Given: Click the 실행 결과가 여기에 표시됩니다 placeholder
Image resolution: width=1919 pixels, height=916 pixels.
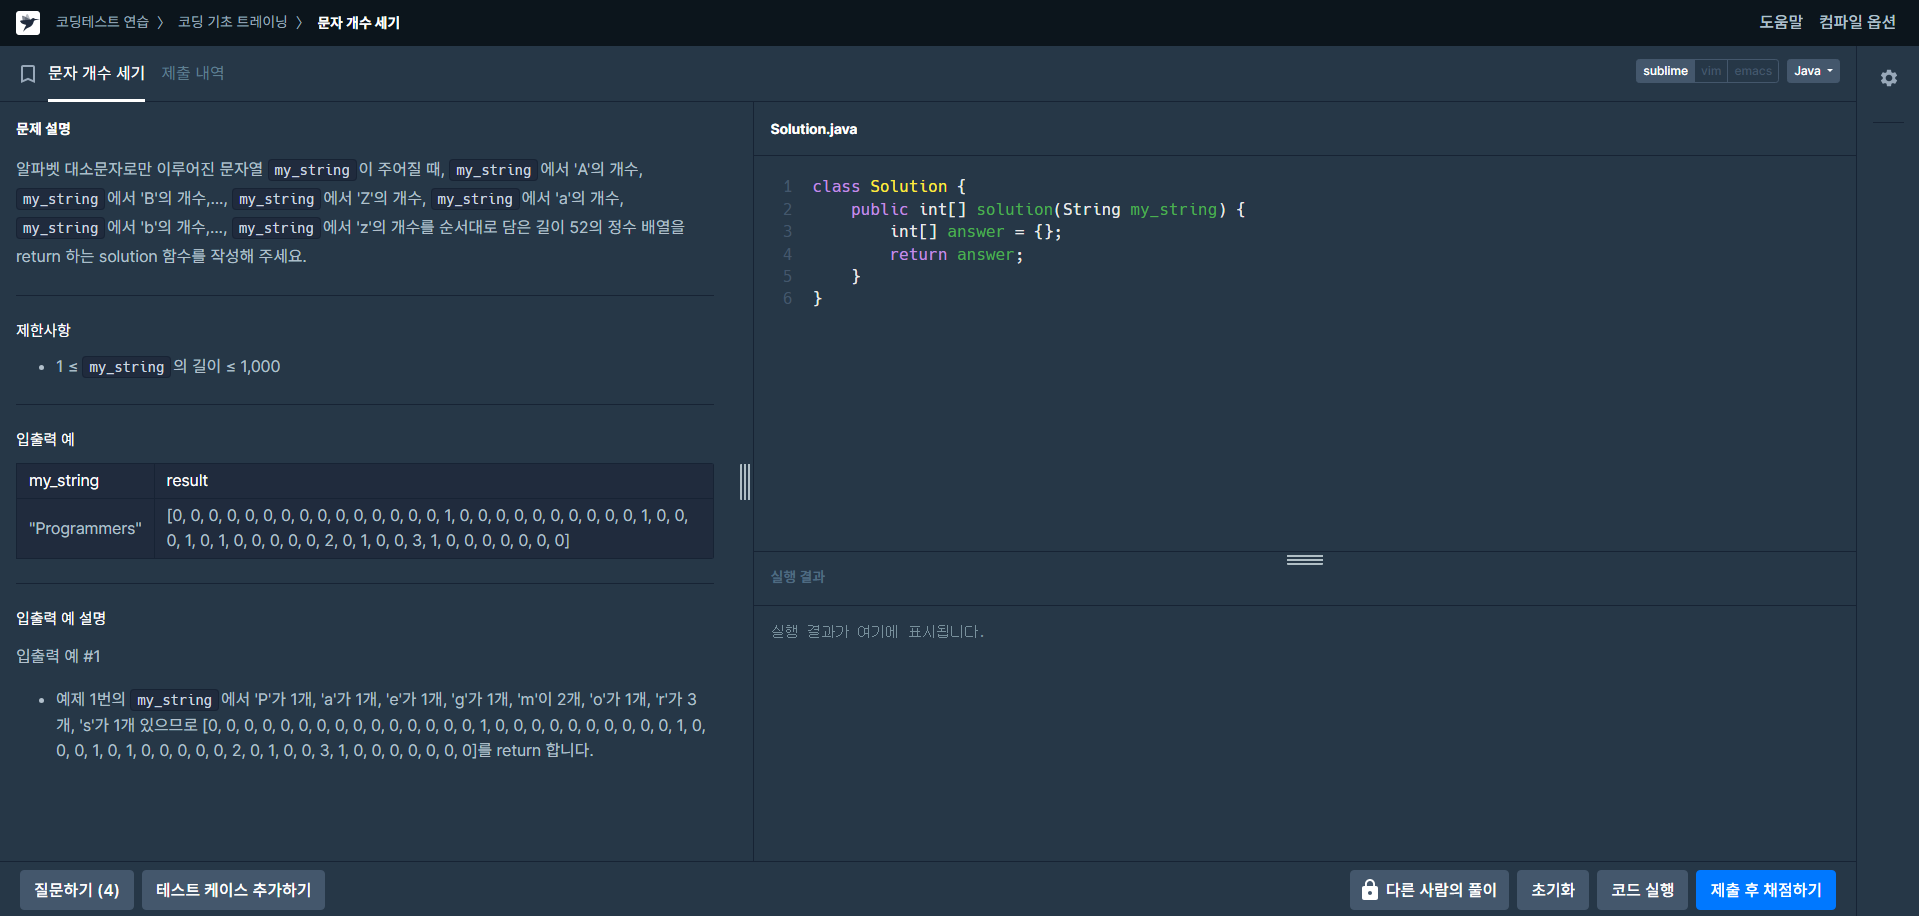Looking at the screenshot, I should click(x=878, y=632).
